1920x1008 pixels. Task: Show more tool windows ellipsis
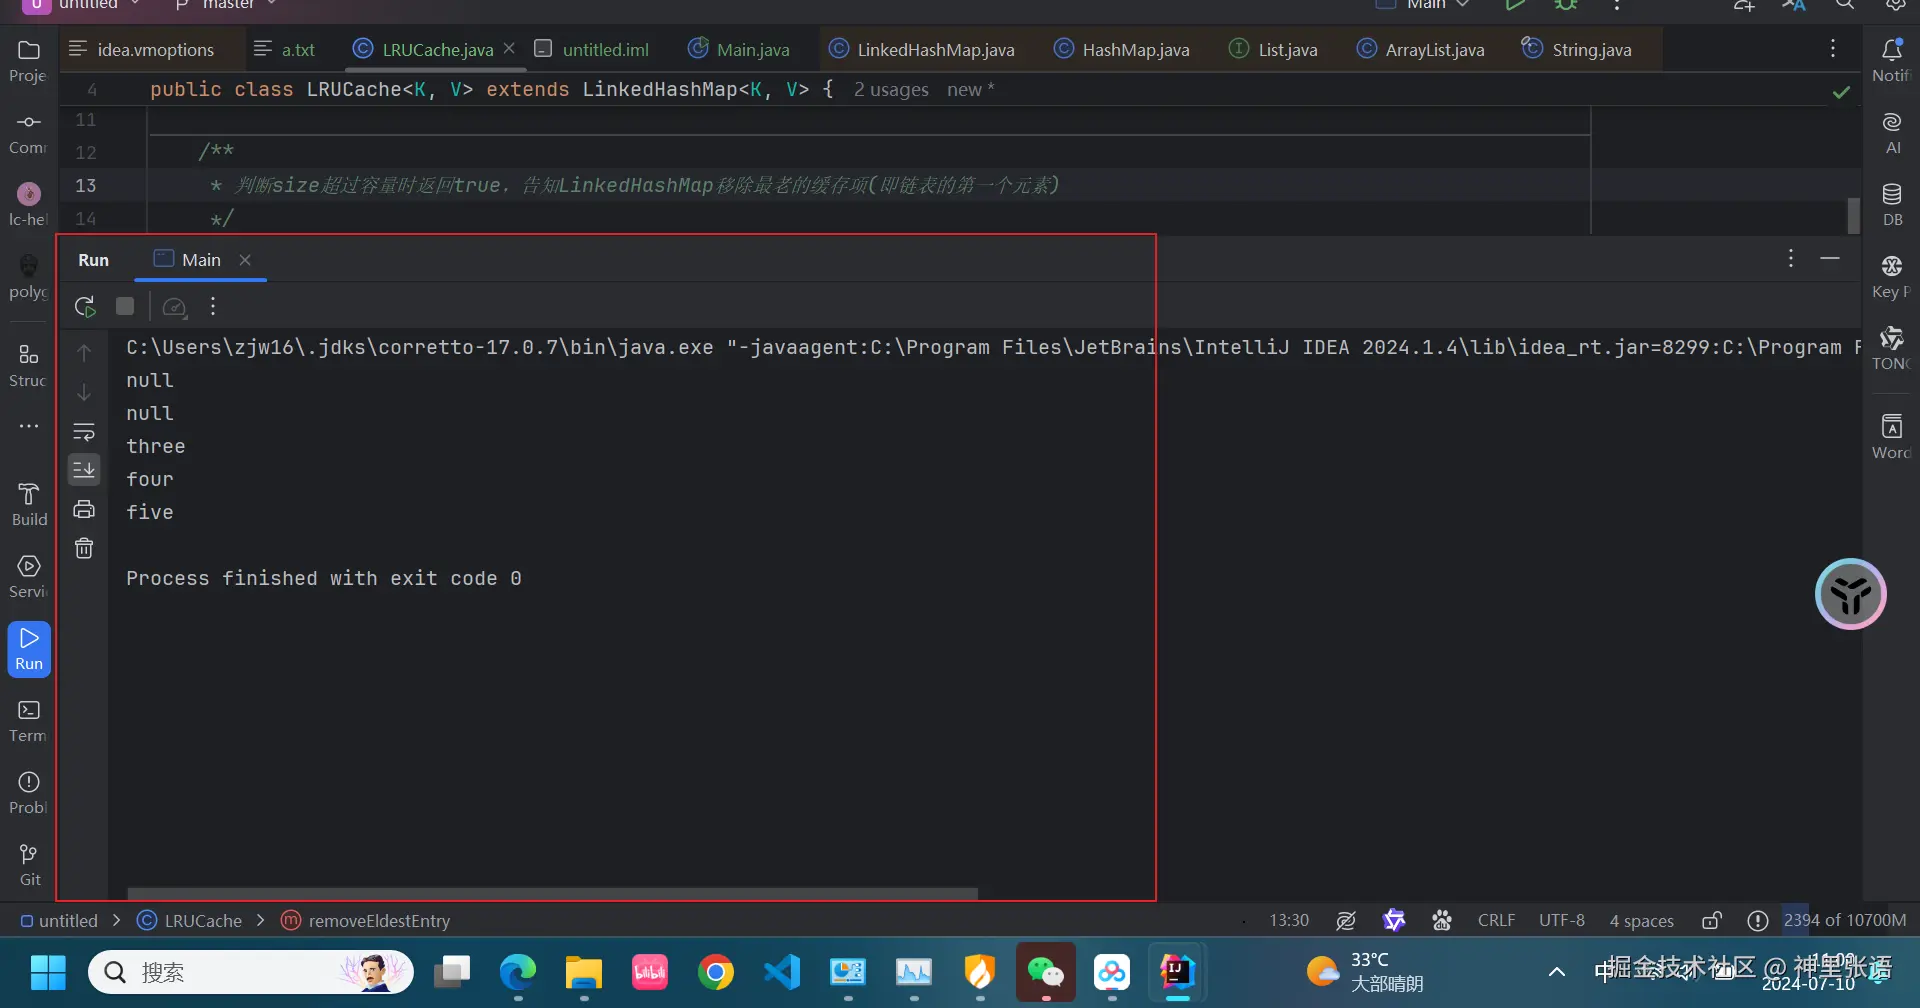point(29,426)
